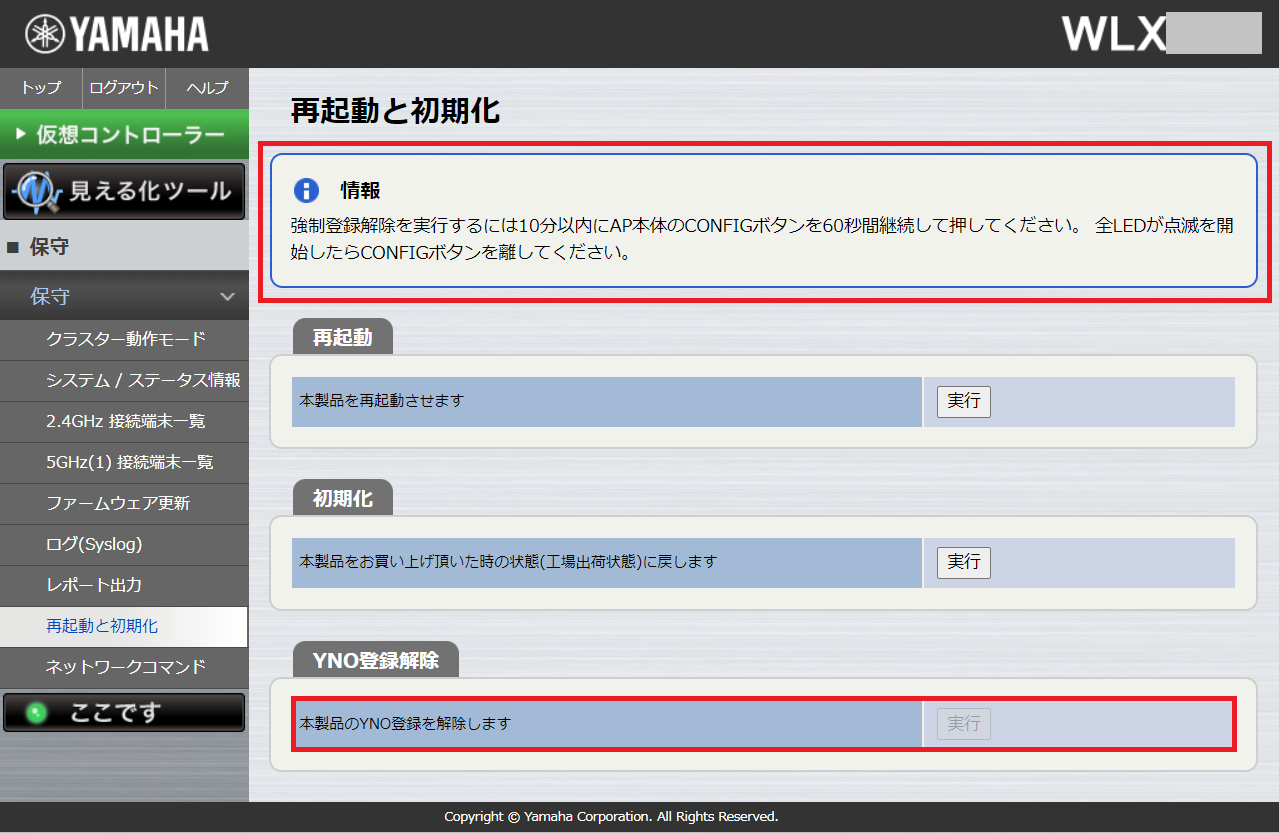Open ファームウェア更新 from the sidebar
This screenshot has width=1279, height=833.
coord(124,503)
